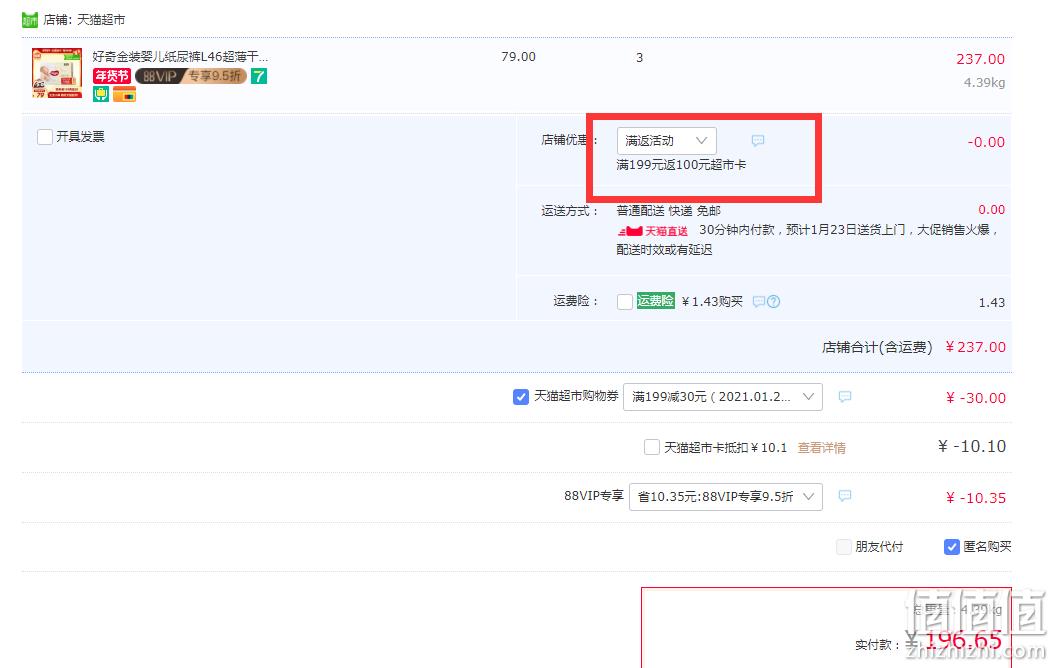This screenshot has width=1055, height=668.
Task: Click the green Tmall Supermarket store icon
Action: coord(30,20)
